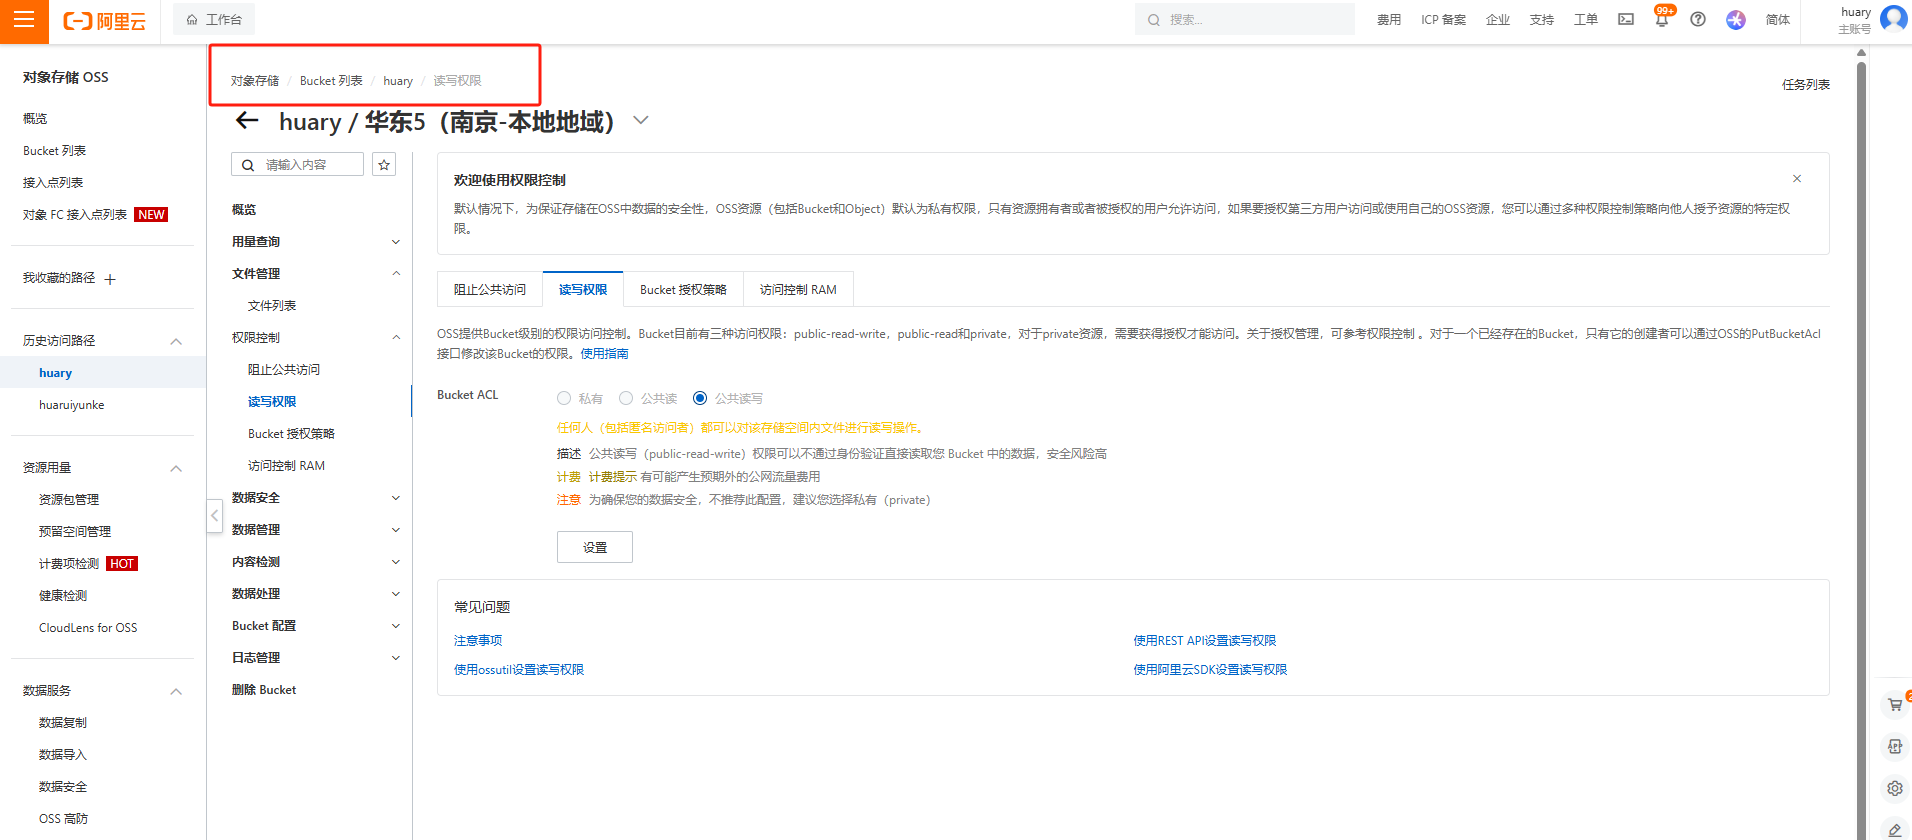Viewport: 1912px width, 840px height.
Task: Open the settings gear icon on right edge
Action: point(1894,788)
